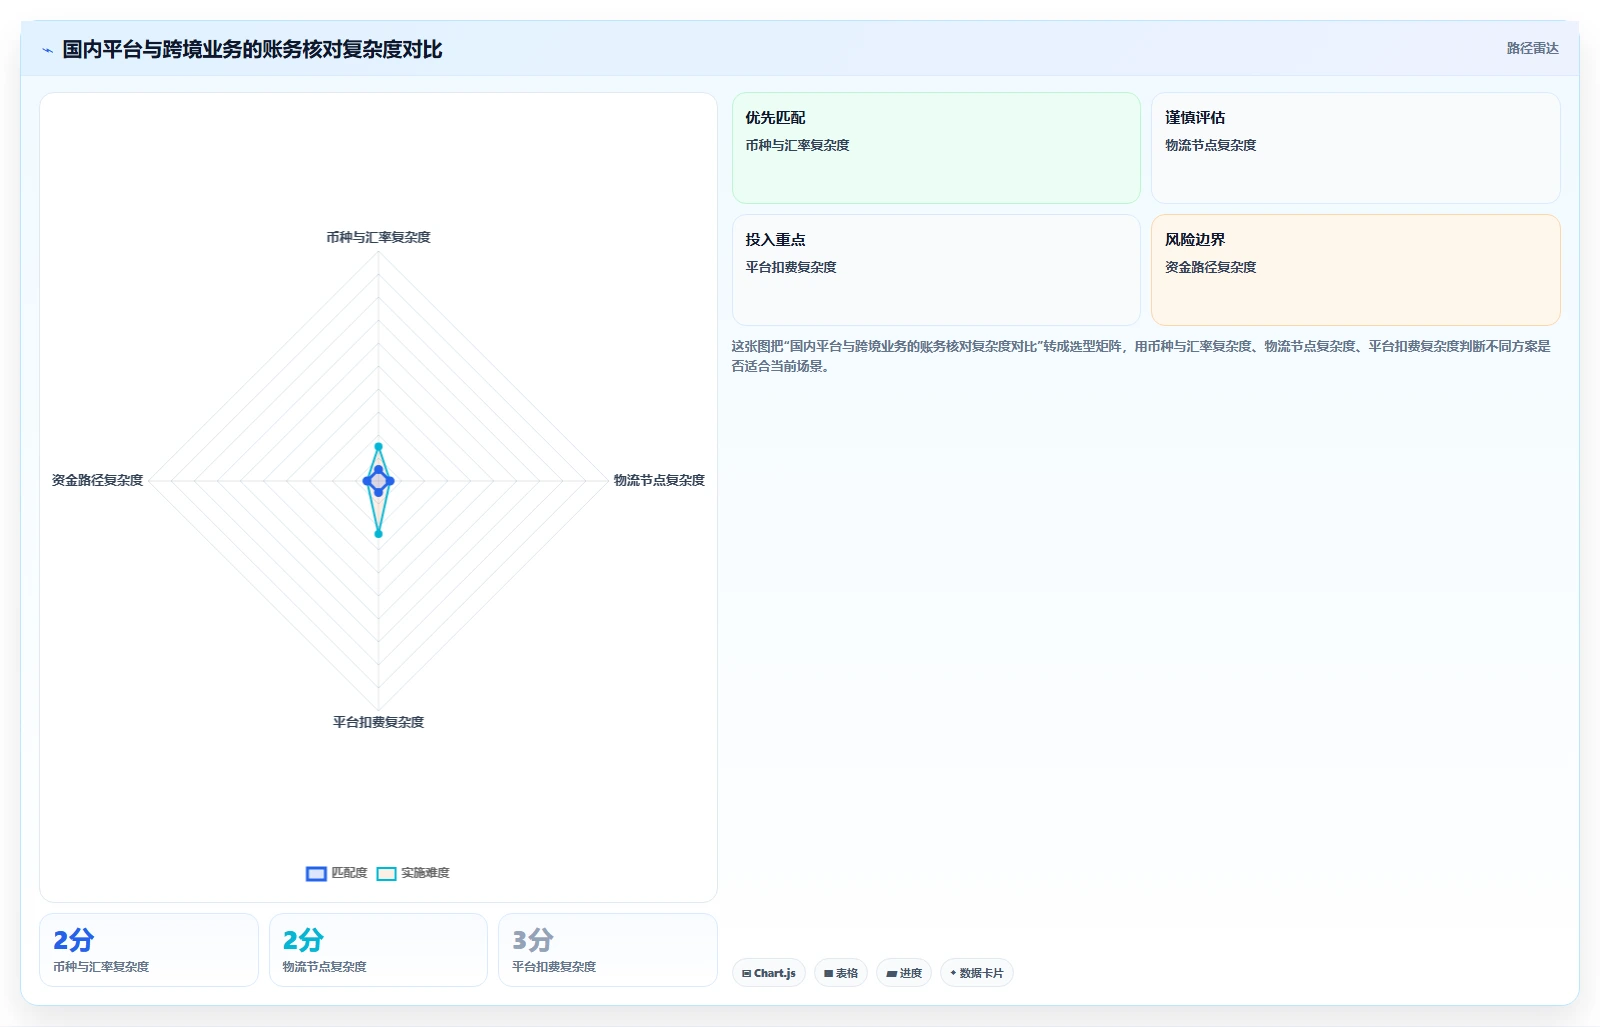
Task: Click the bottom 实施难度 data point on radar
Action: [378, 534]
